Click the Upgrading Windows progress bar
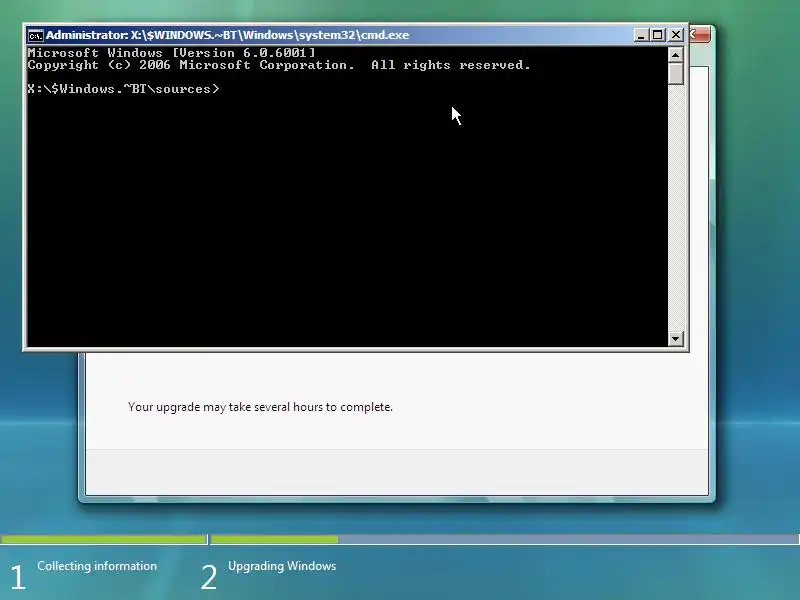Viewport: 800px width, 600px height. [x=505, y=539]
